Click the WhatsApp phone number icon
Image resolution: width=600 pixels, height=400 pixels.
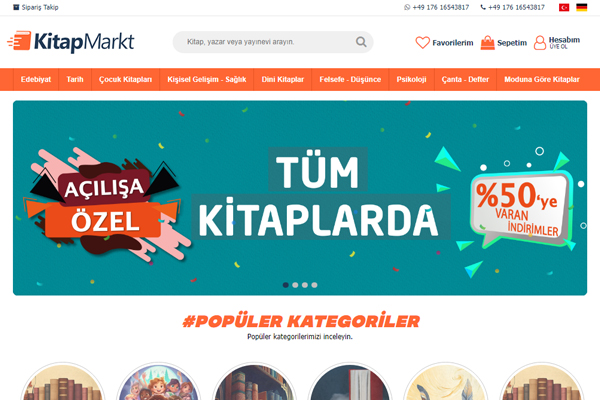tap(407, 7)
